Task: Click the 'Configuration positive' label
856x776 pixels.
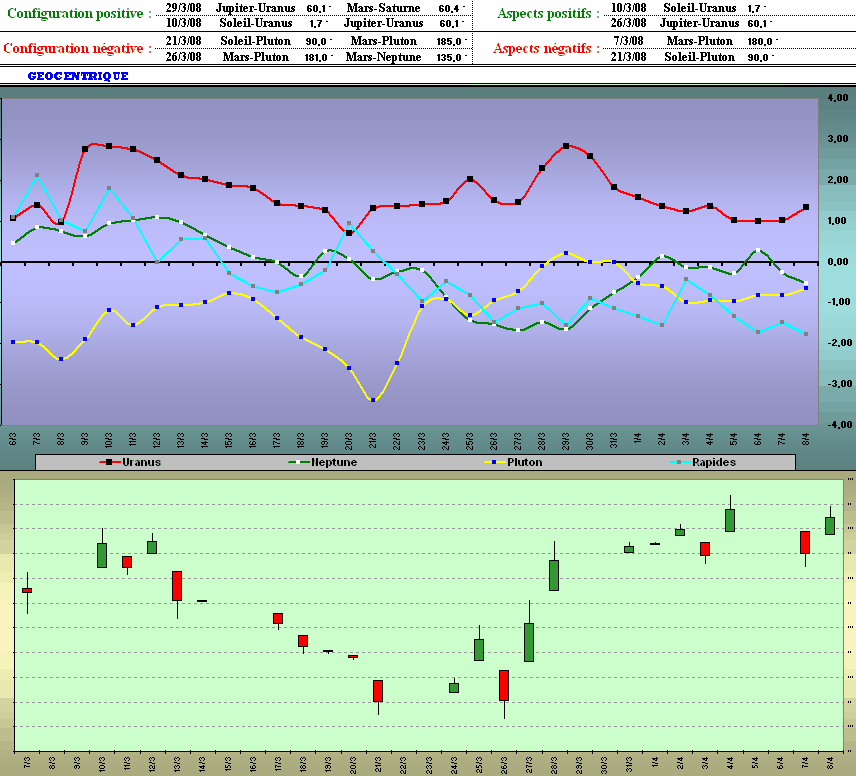Action: (x=79, y=13)
